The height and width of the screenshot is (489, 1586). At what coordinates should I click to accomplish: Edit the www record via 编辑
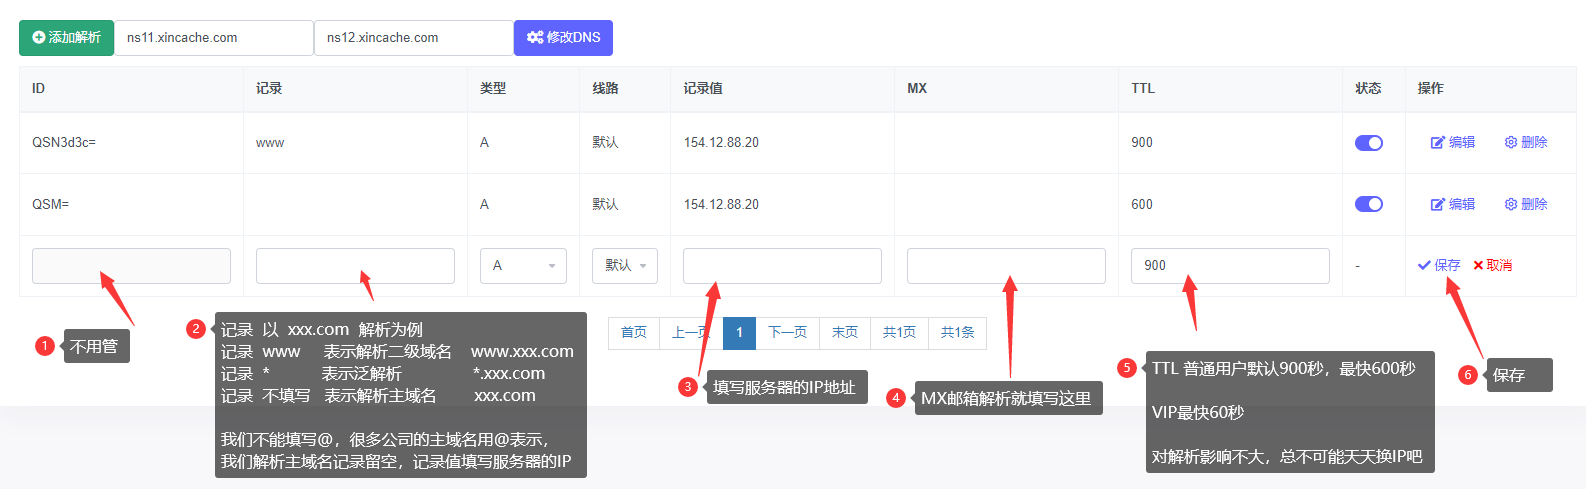[x=1453, y=143]
